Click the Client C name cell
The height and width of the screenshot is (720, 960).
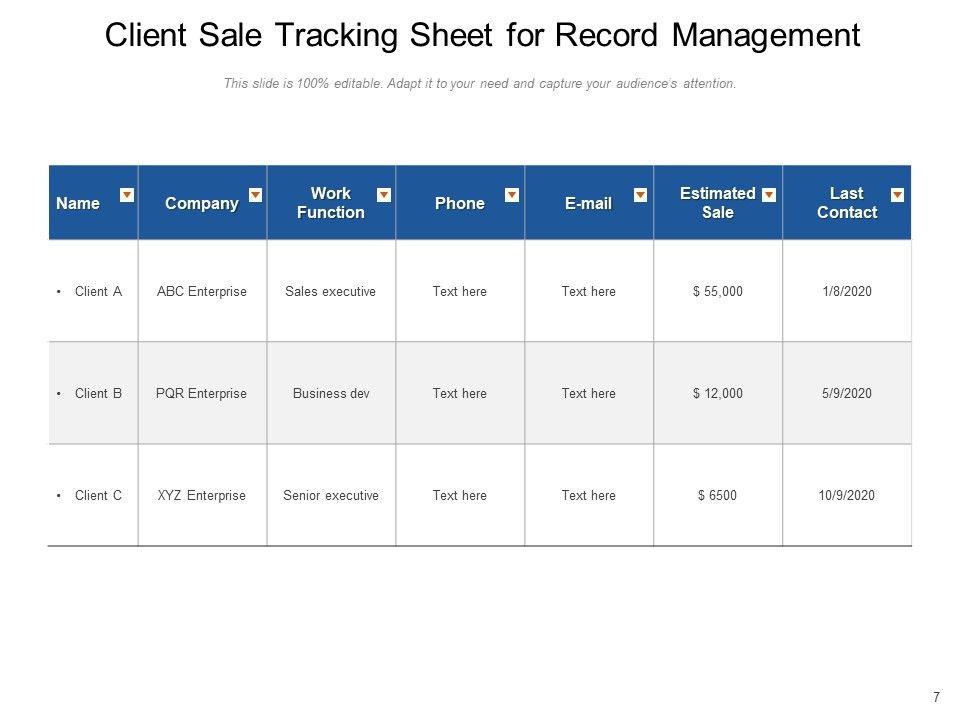[x=93, y=495]
